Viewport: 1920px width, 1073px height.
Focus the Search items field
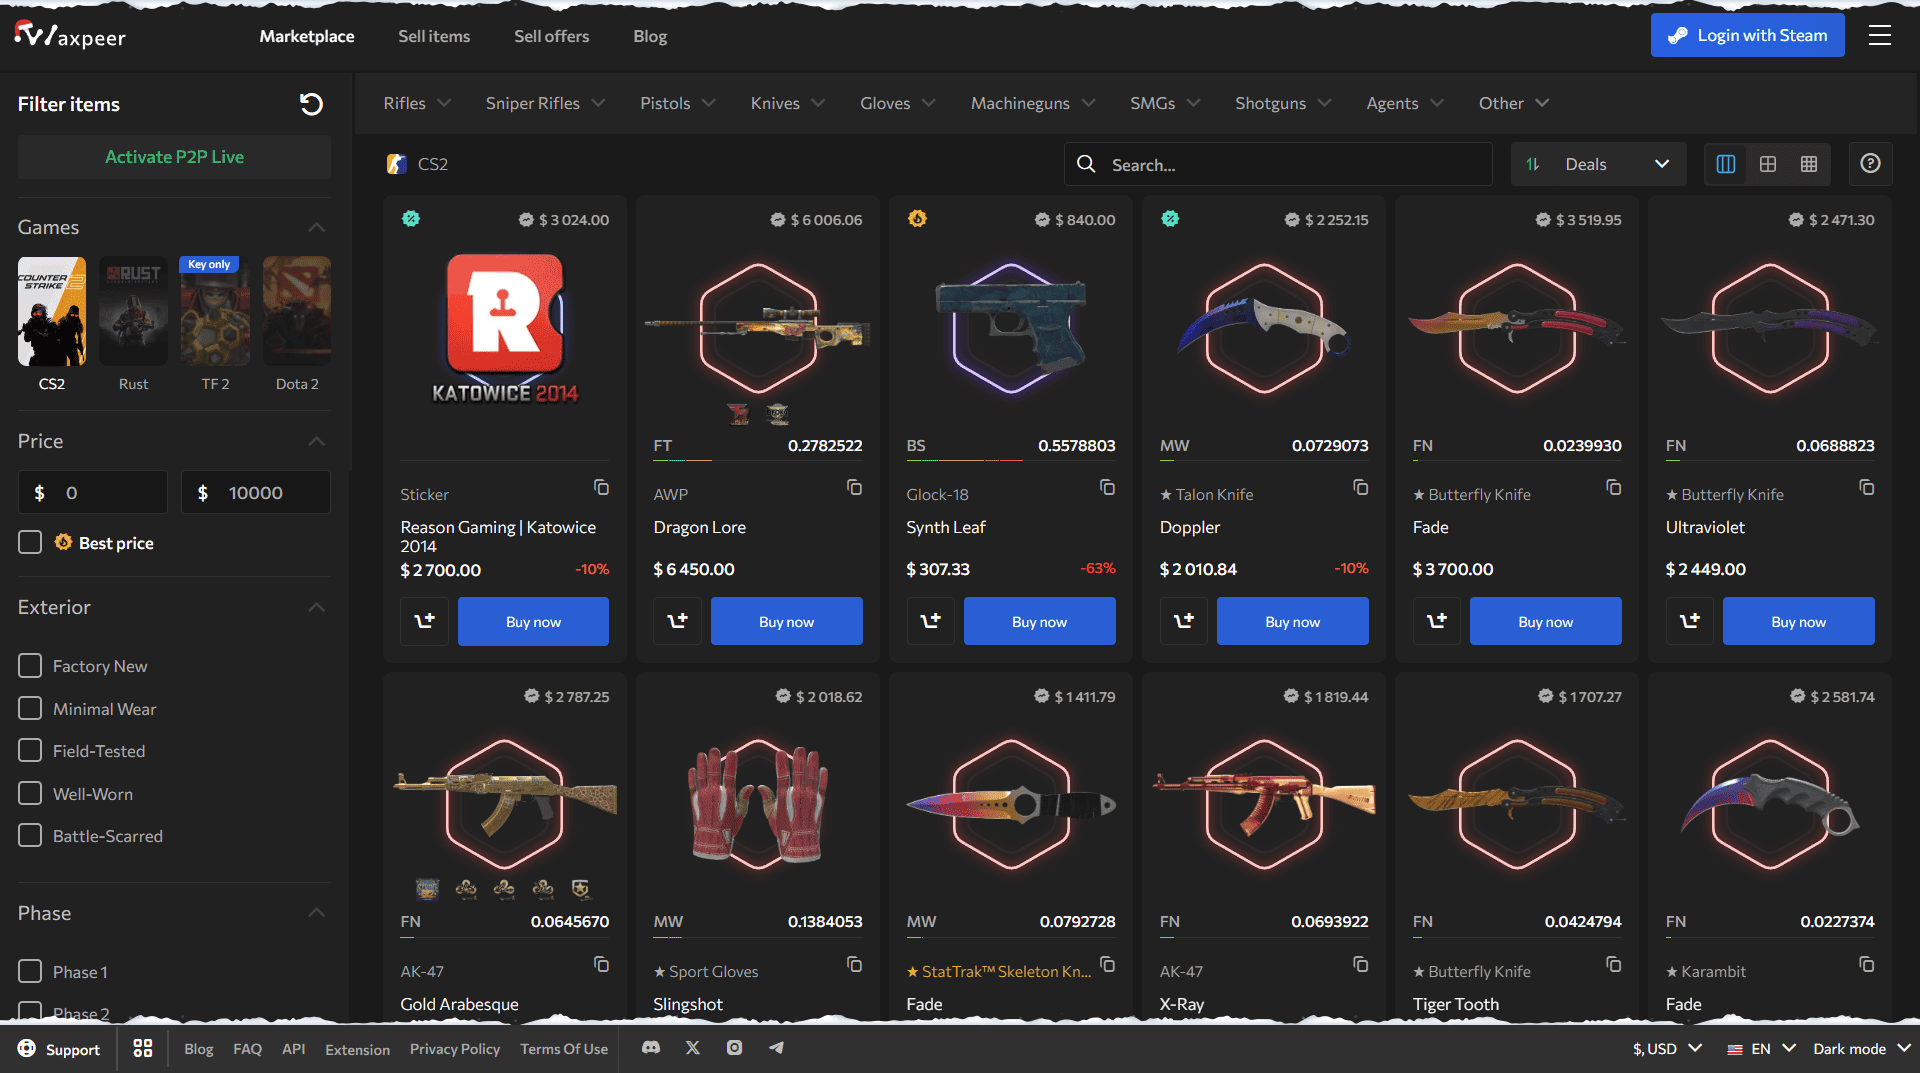(1278, 164)
